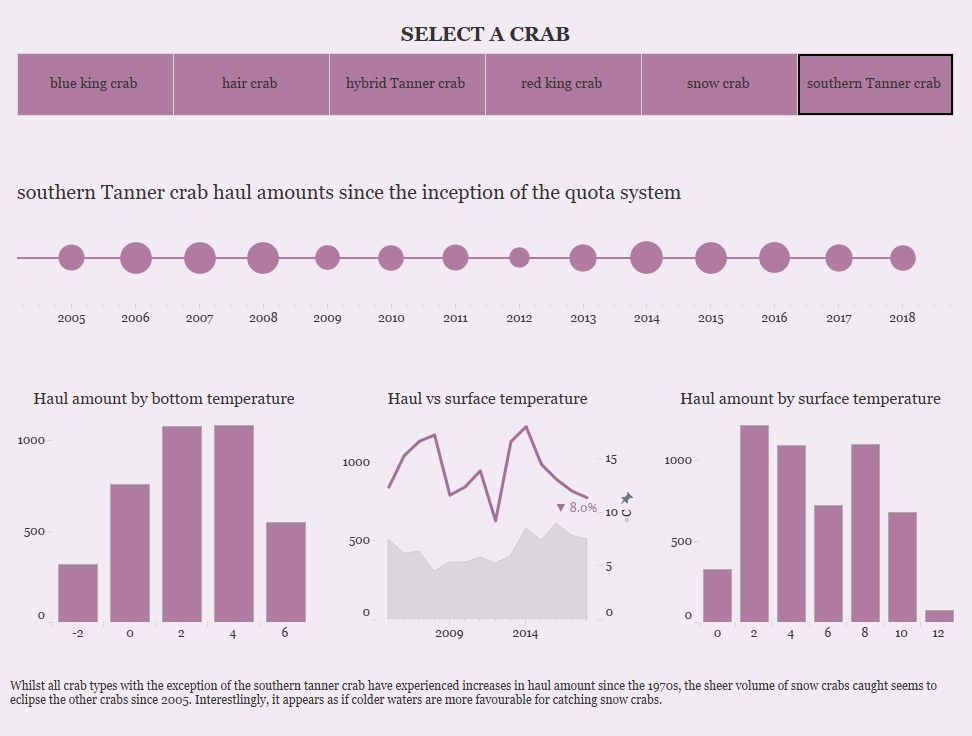Viewport: 972px width, 736px height.
Task: Click the 2018 timeline marker
Action: point(903,257)
